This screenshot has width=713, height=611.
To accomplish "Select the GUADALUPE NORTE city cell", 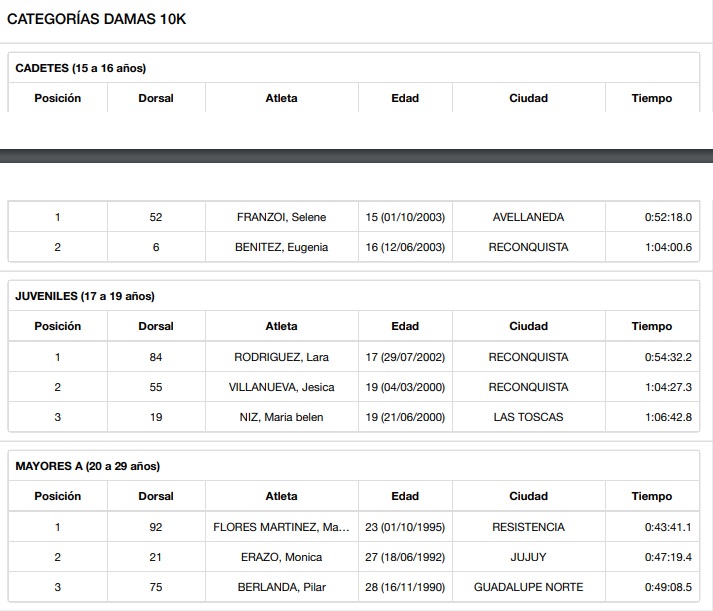I will (528, 587).
